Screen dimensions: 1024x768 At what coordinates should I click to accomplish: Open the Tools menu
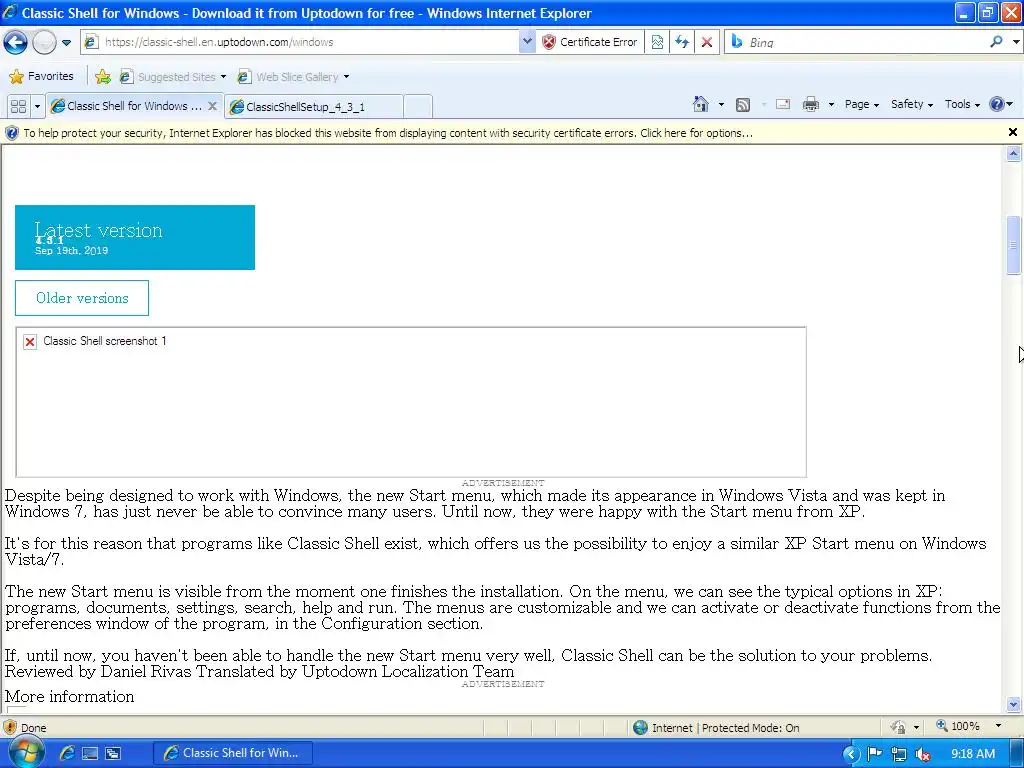point(962,104)
